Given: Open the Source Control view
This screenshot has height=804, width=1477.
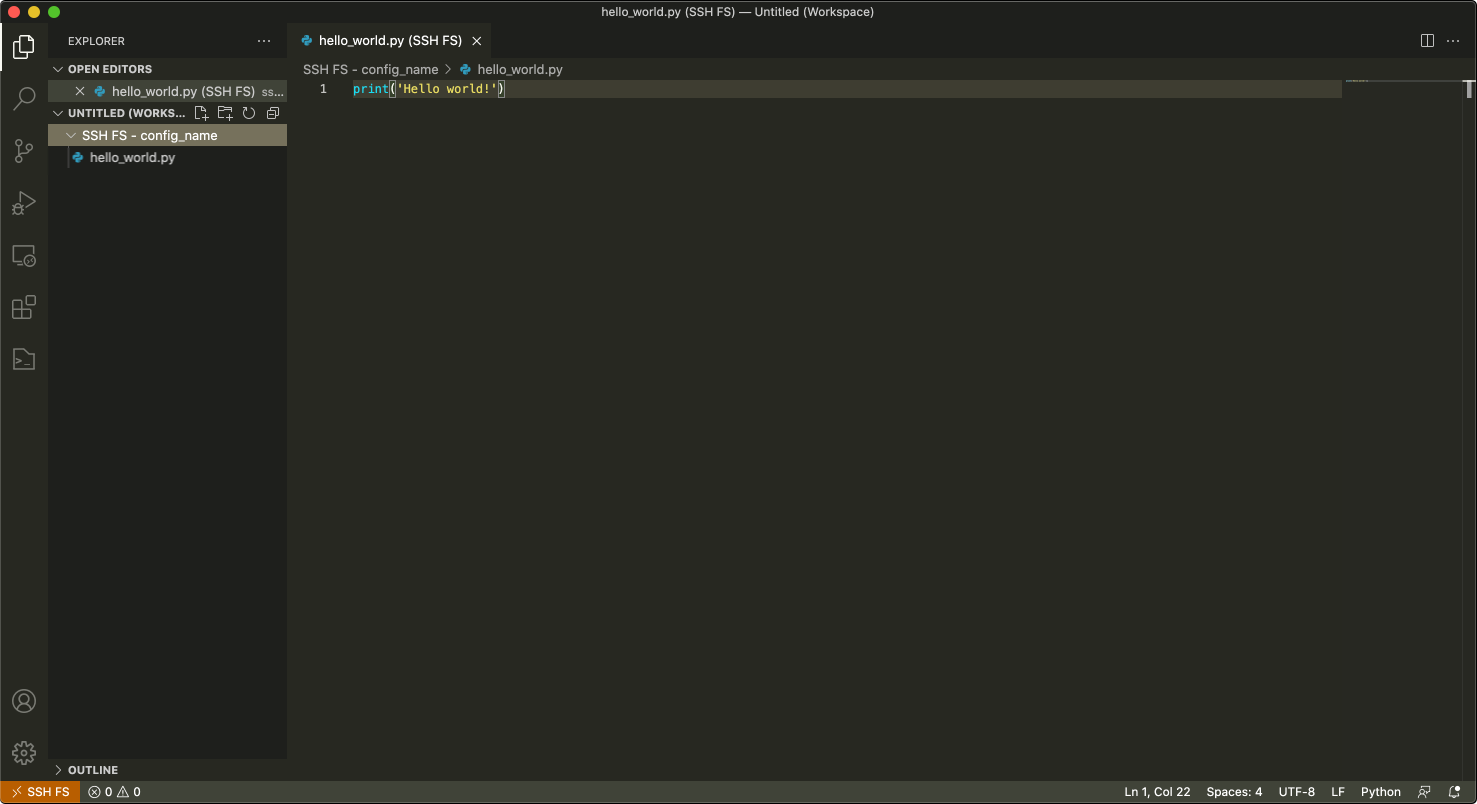Looking at the screenshot, I should 24,151.
